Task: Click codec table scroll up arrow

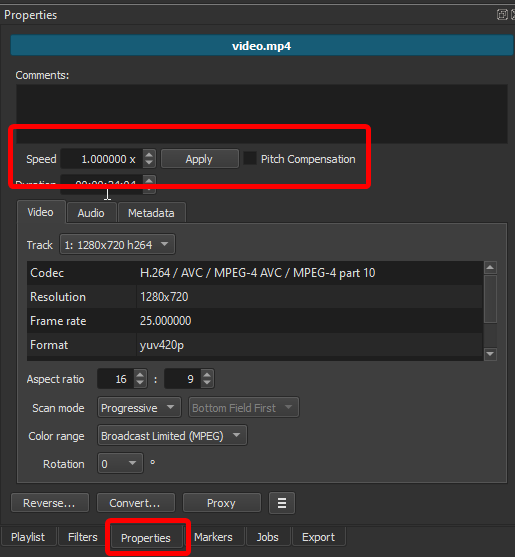Action: click(490, 267)
